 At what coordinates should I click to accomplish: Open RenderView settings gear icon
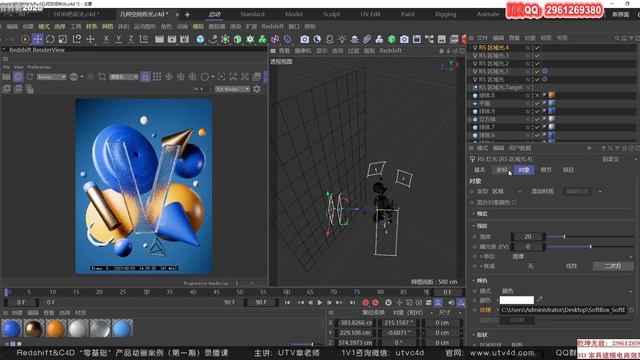pos(257,89)
